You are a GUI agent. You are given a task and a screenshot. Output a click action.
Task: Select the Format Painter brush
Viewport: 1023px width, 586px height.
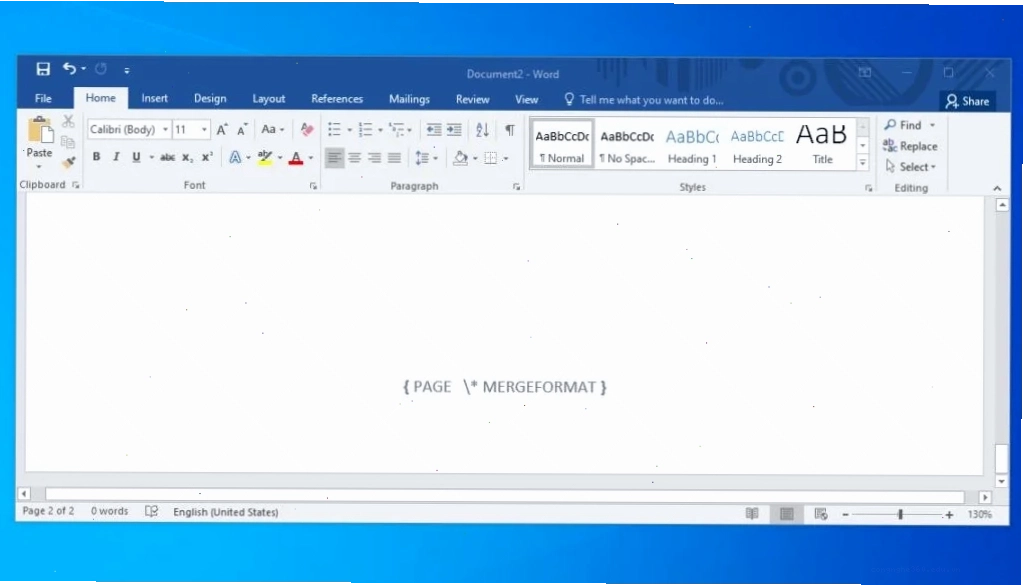(x=68, y=162)
